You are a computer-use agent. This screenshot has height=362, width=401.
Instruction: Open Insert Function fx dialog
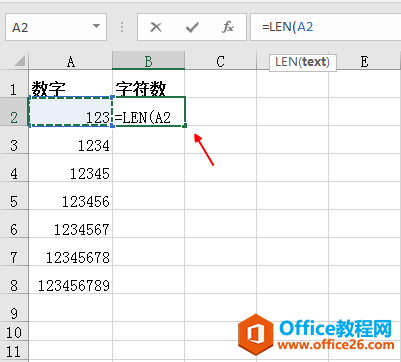click(228, 27)
